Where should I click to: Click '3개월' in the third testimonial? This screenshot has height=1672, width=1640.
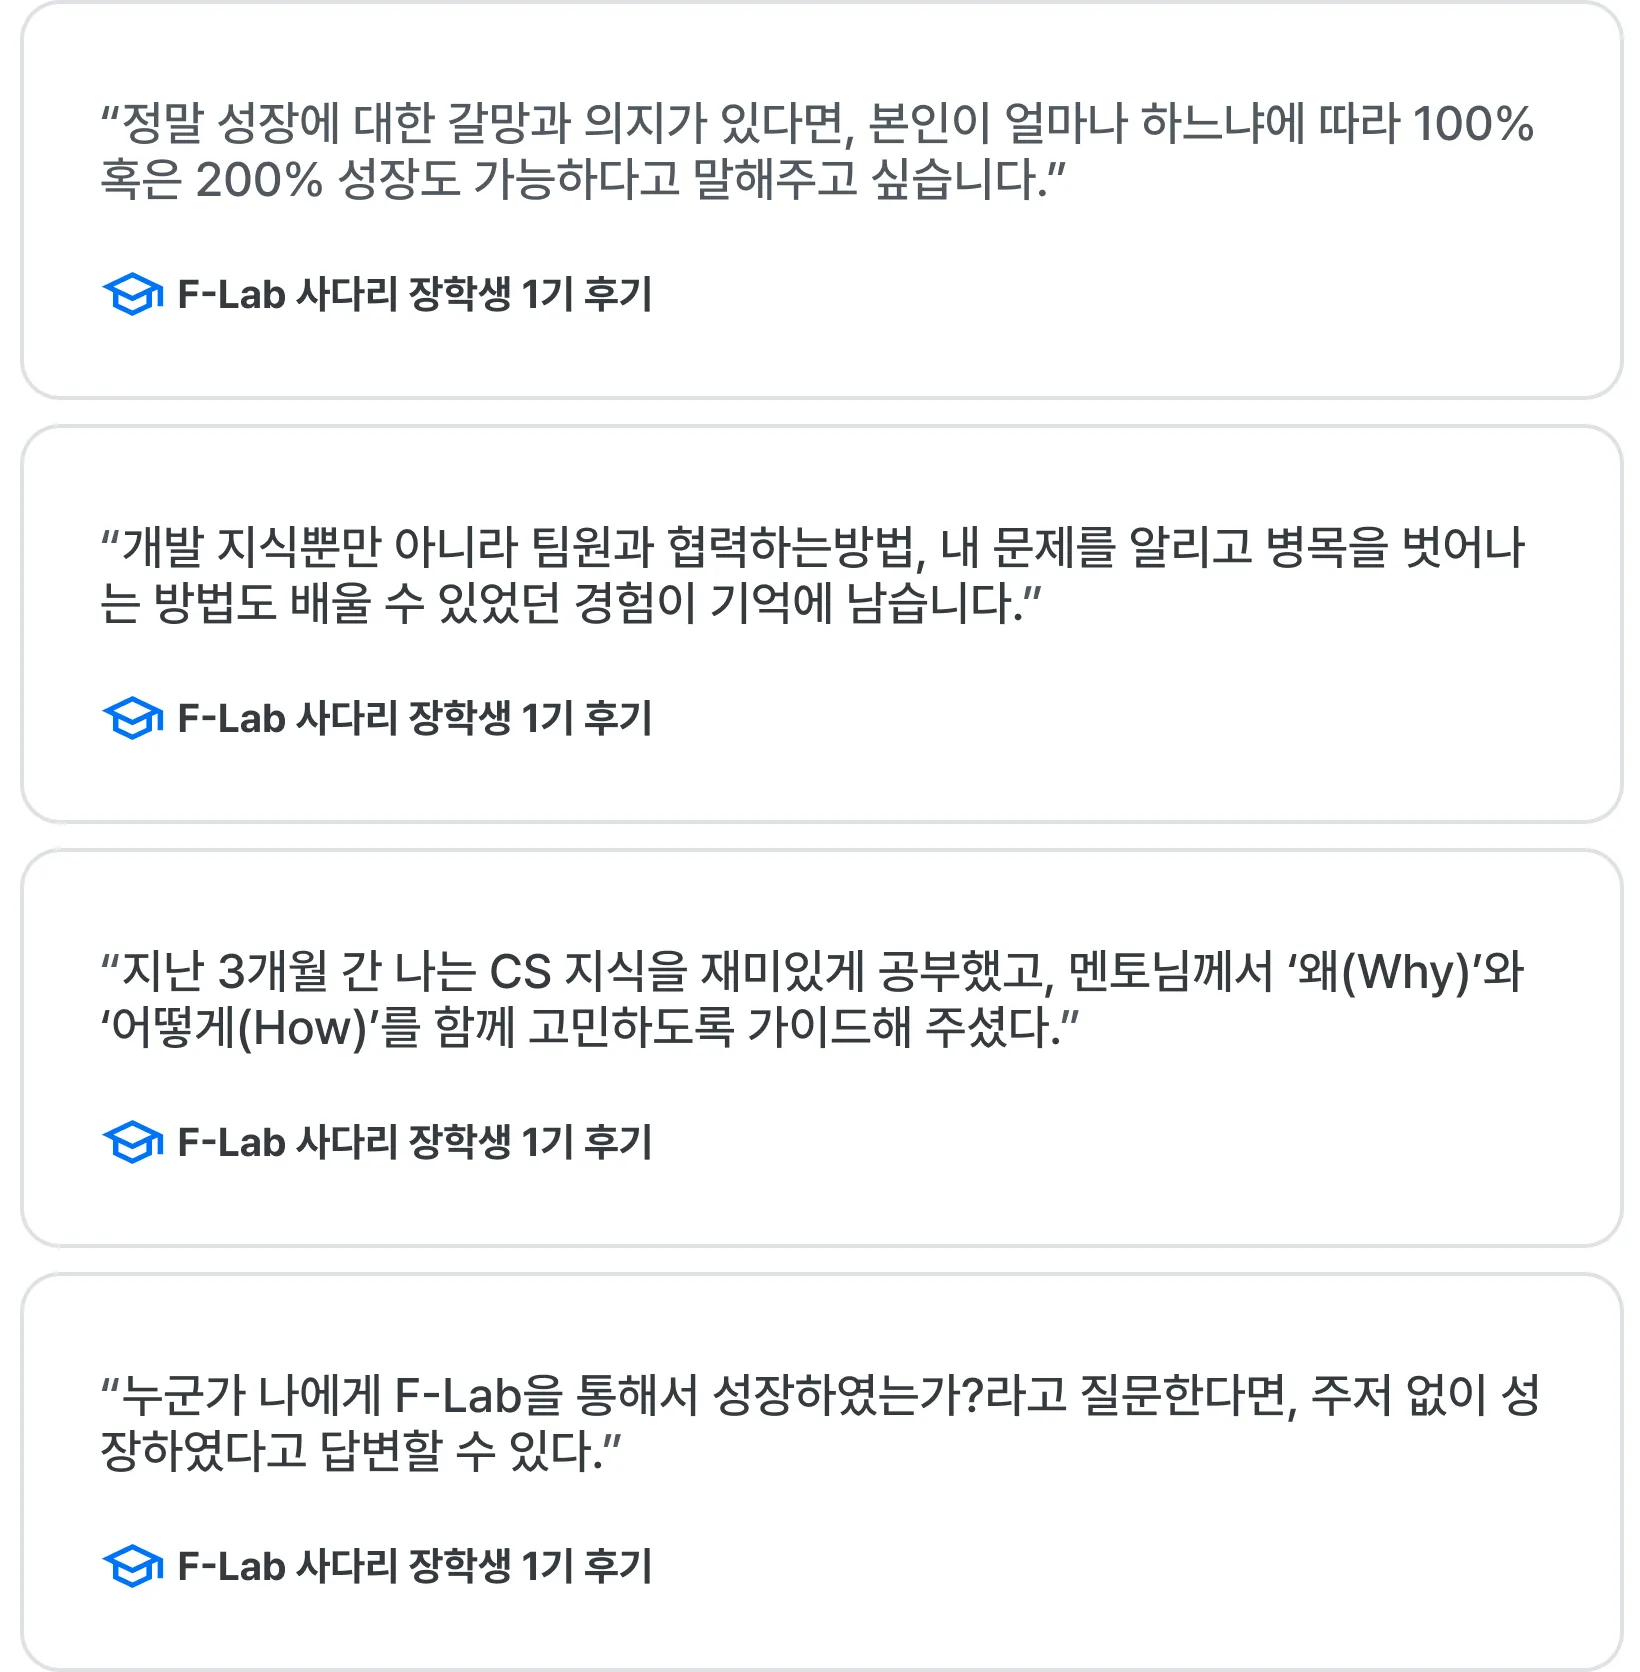click(x=273, y=972)
